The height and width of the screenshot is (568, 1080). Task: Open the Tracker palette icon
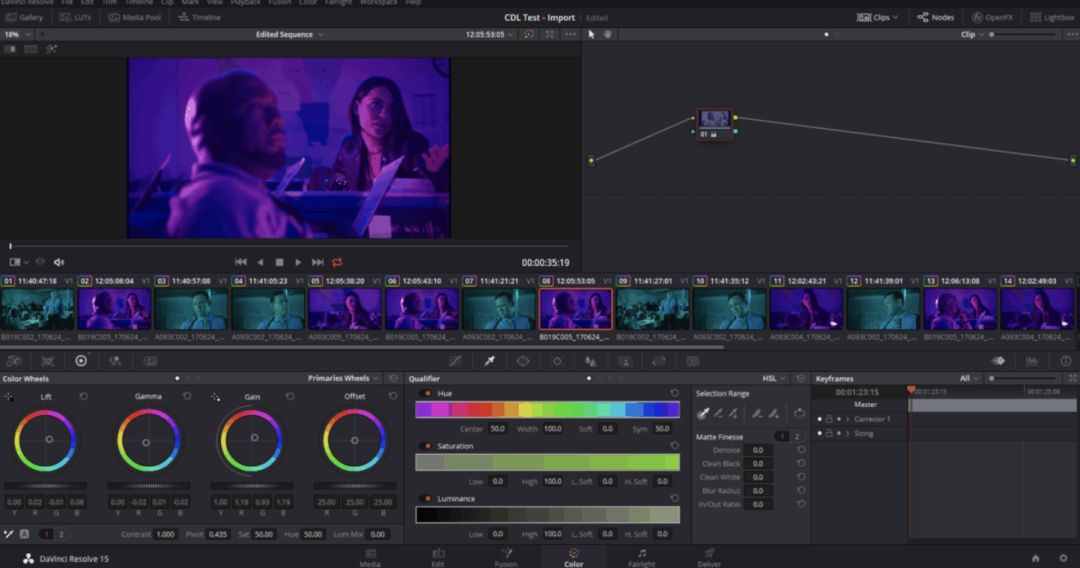click(557, 361)
